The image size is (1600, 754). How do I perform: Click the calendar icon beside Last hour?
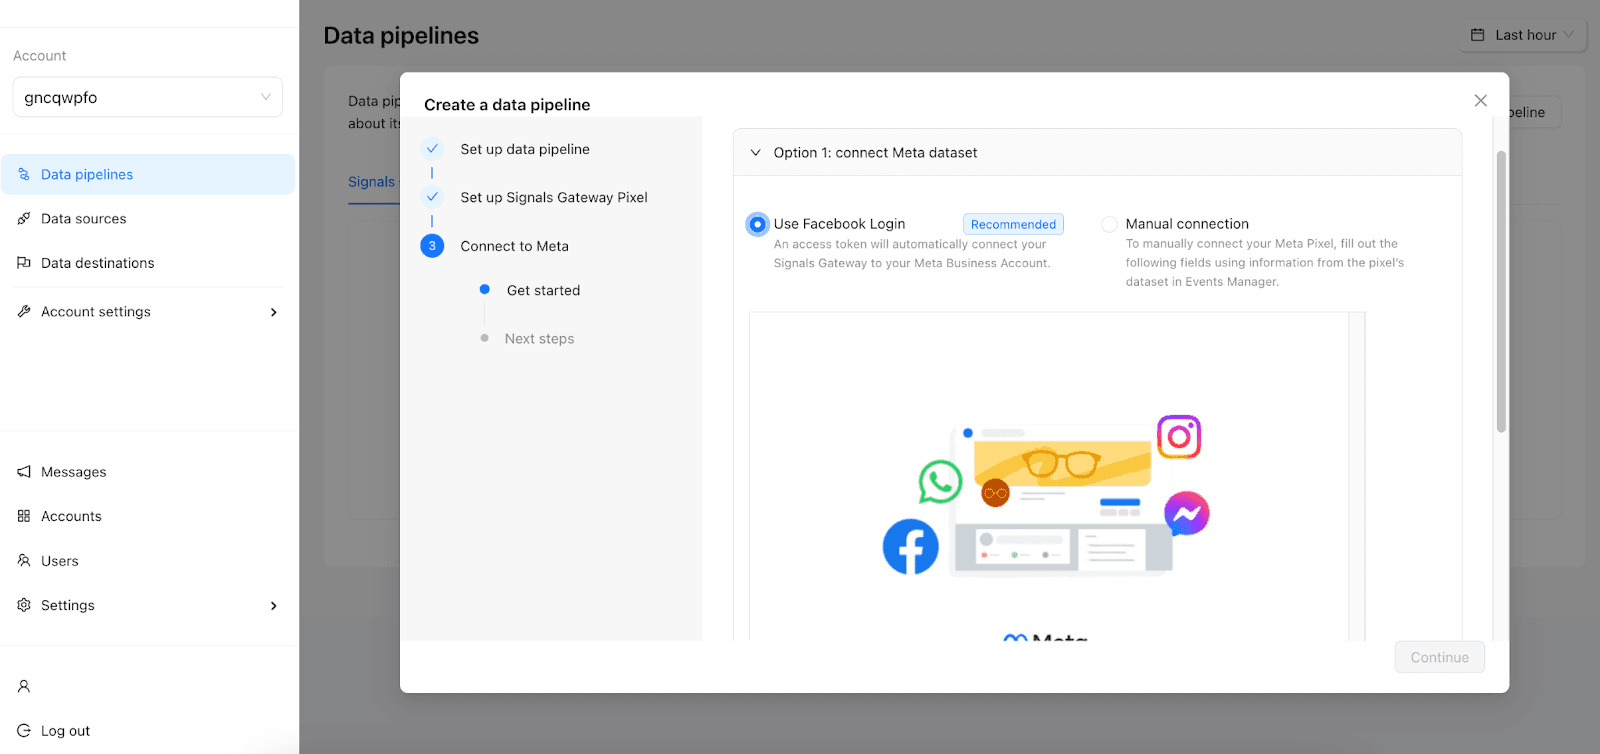pyautogui.click(x=1478, y=35)
